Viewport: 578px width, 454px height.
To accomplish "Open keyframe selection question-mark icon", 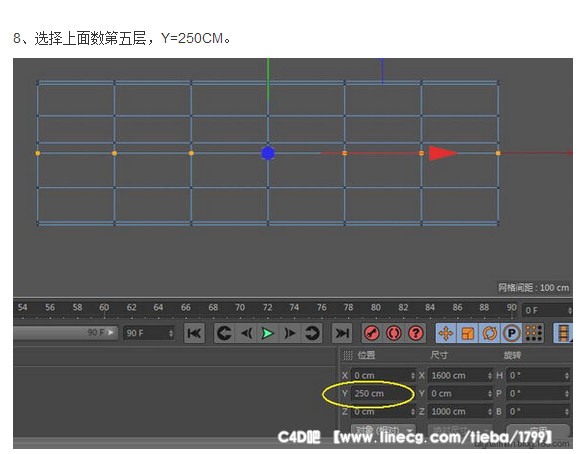I will [416, 333].
